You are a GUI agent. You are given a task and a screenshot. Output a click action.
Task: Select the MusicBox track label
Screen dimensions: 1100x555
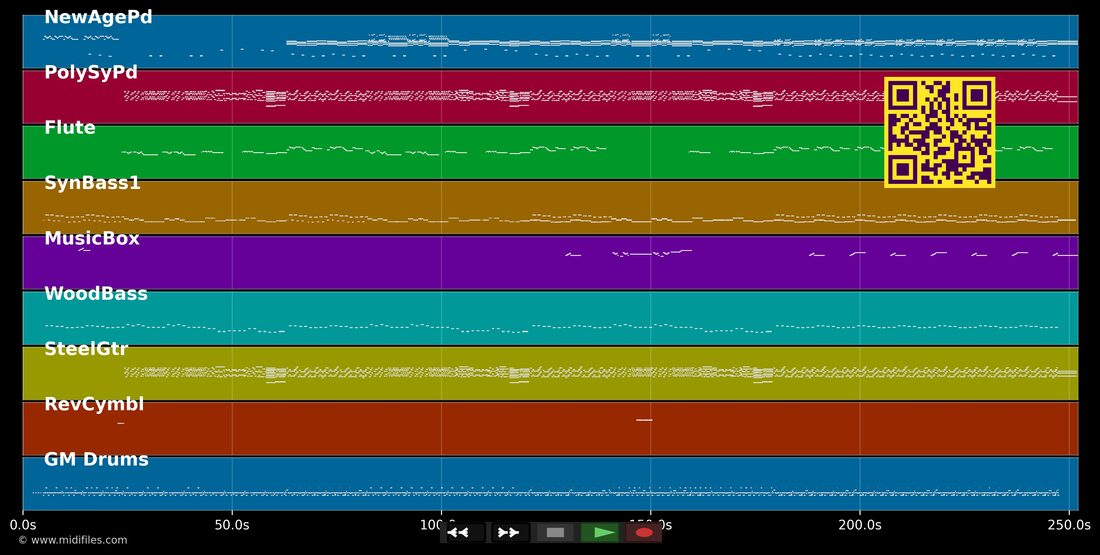tap(92, 239)
